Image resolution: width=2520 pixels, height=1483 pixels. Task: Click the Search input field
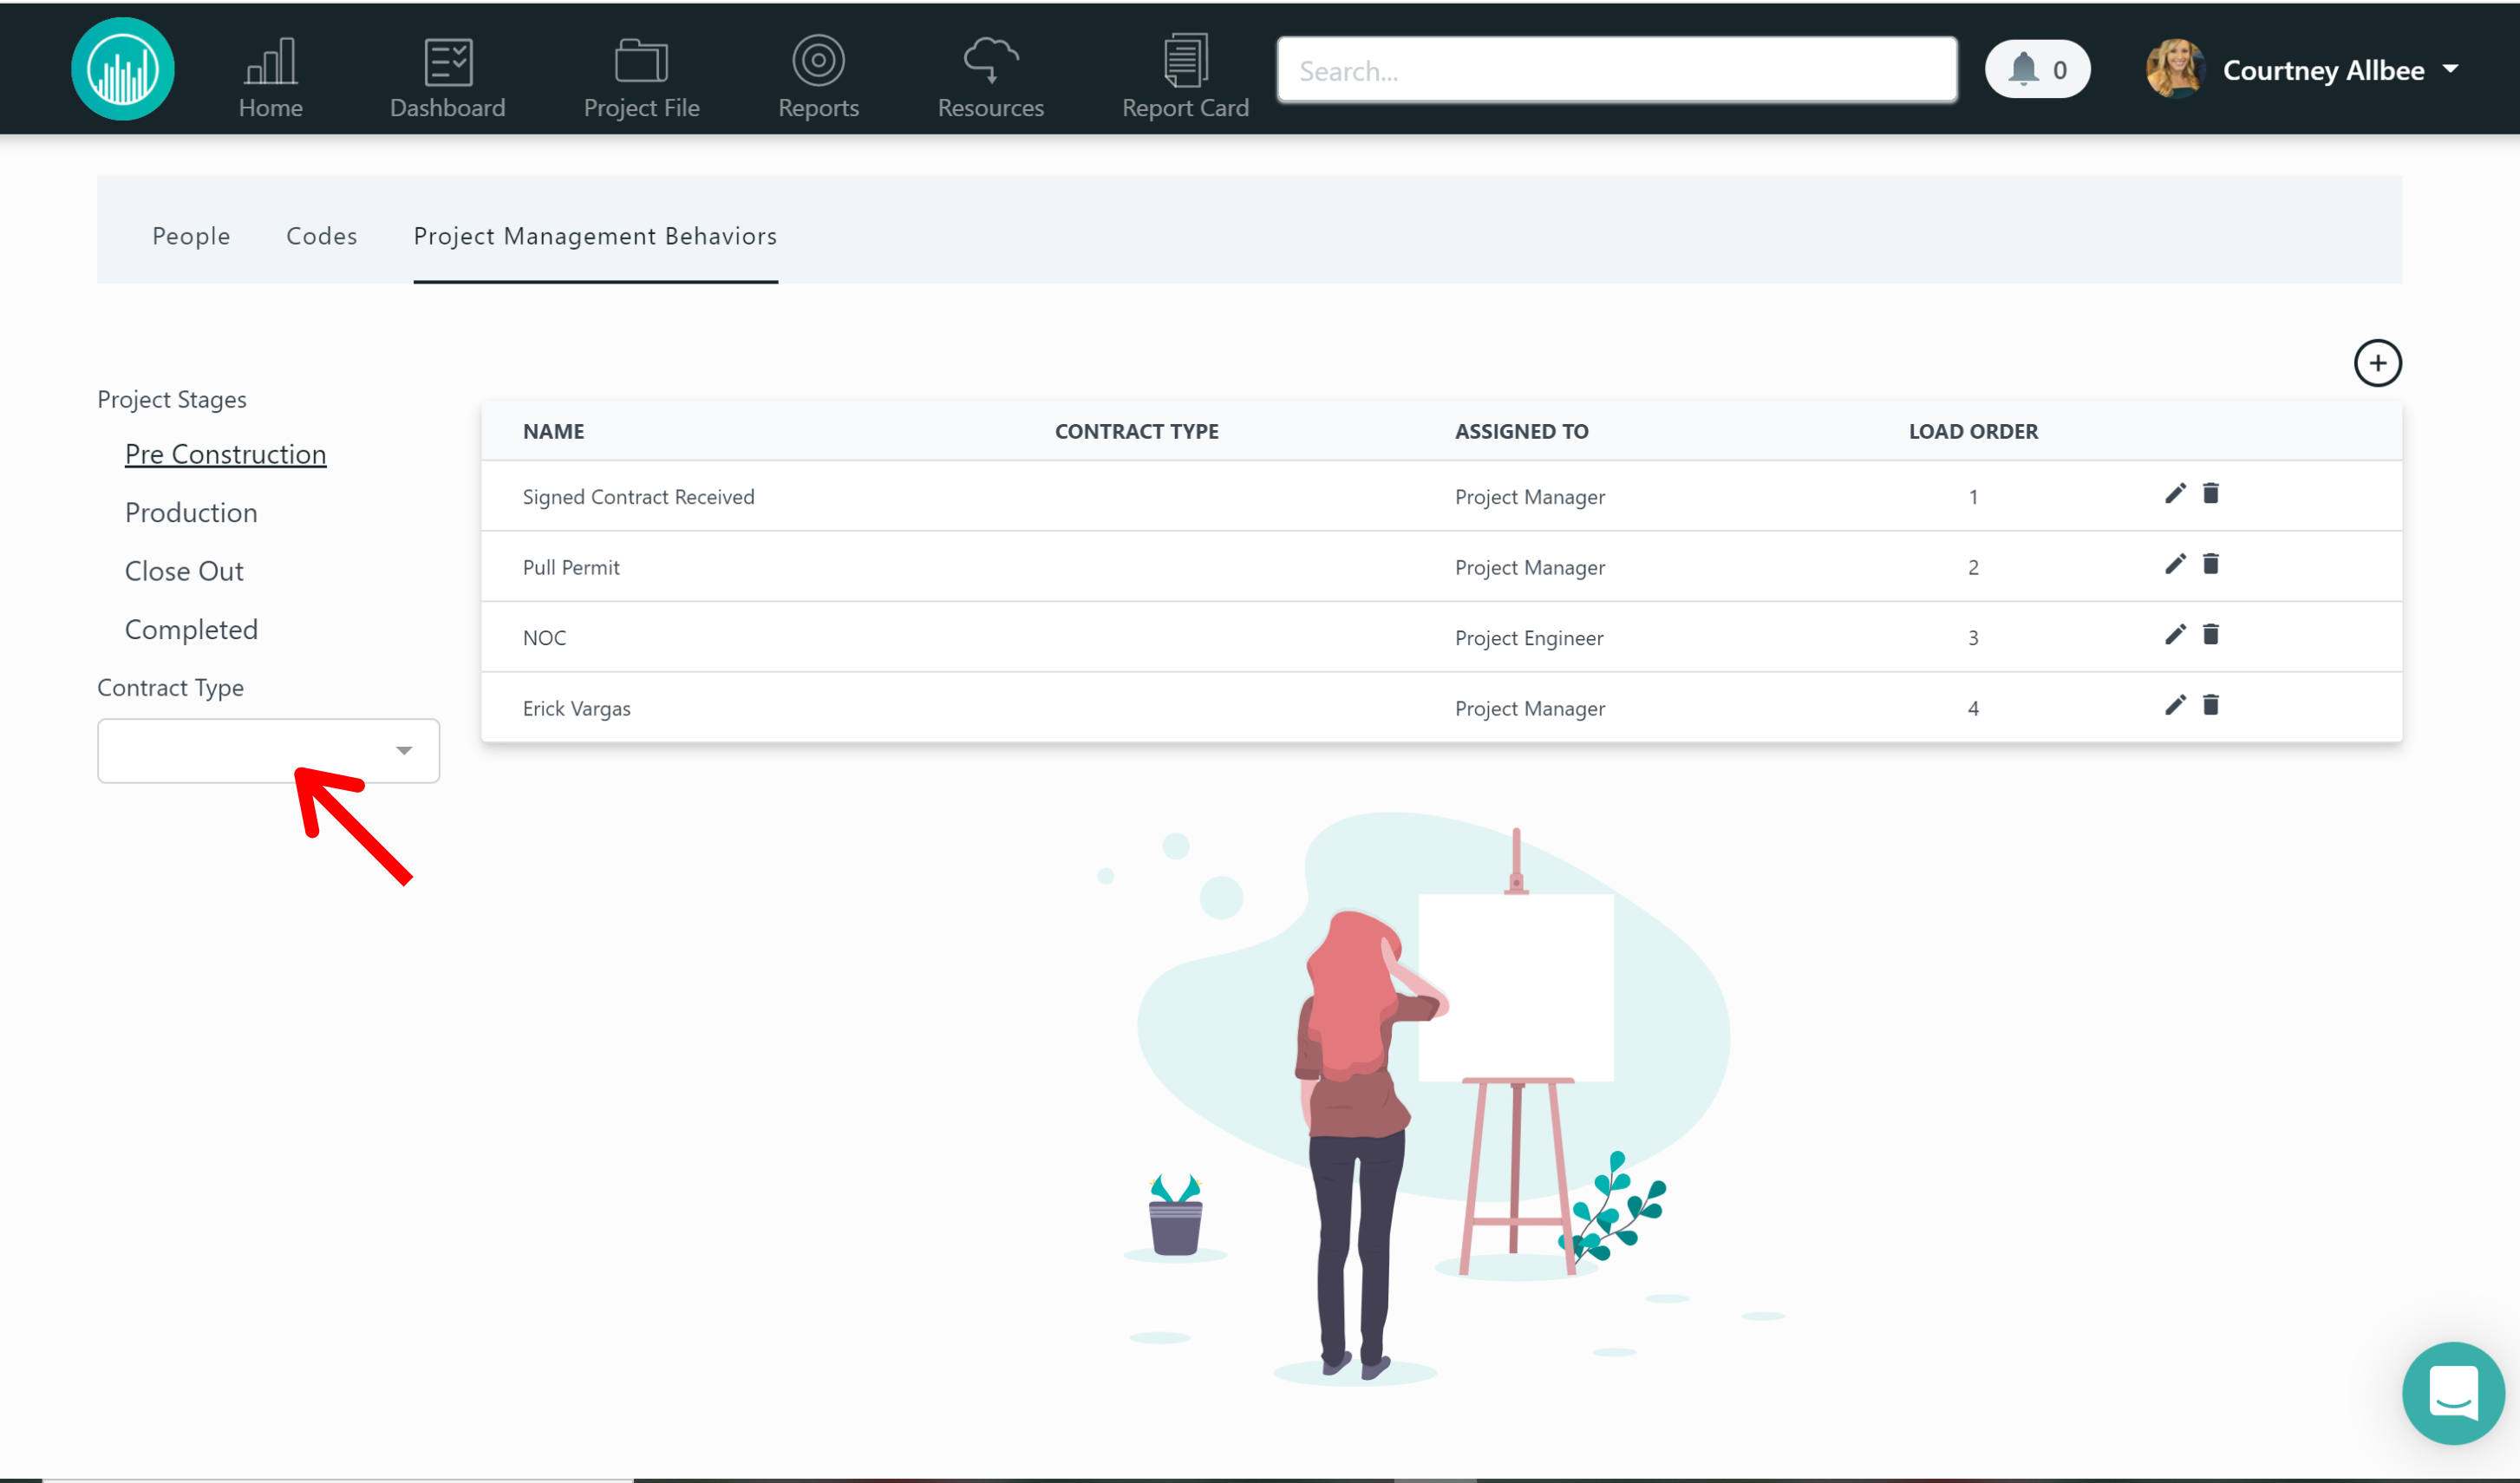click(x=1616, y=70)
